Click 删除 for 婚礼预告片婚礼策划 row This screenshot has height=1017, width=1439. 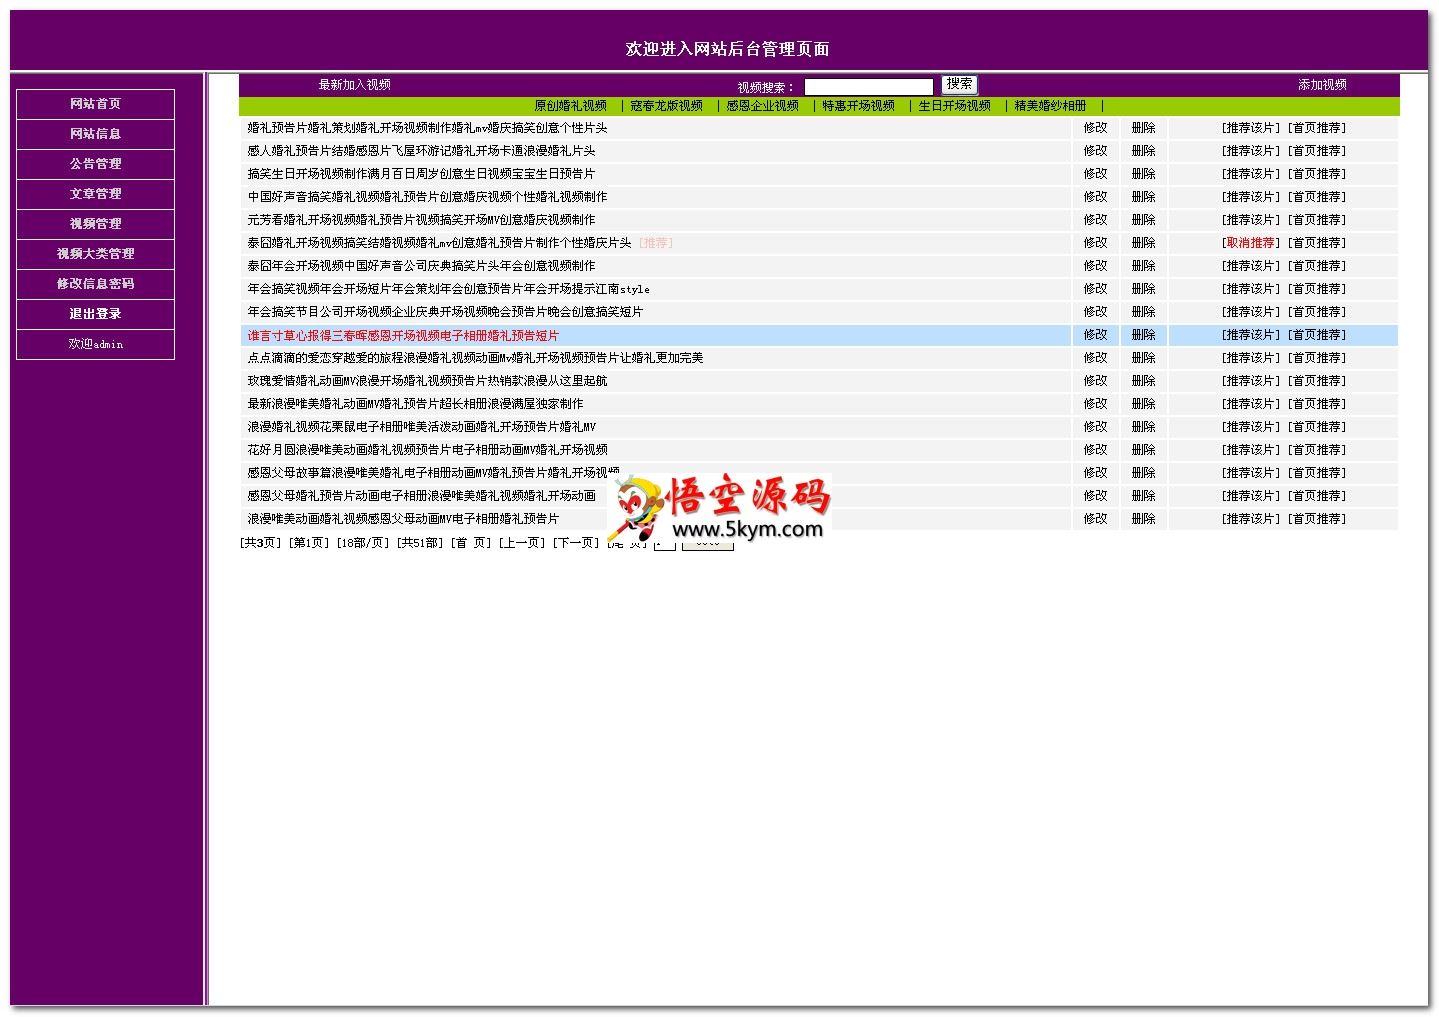pos(1143,128)
